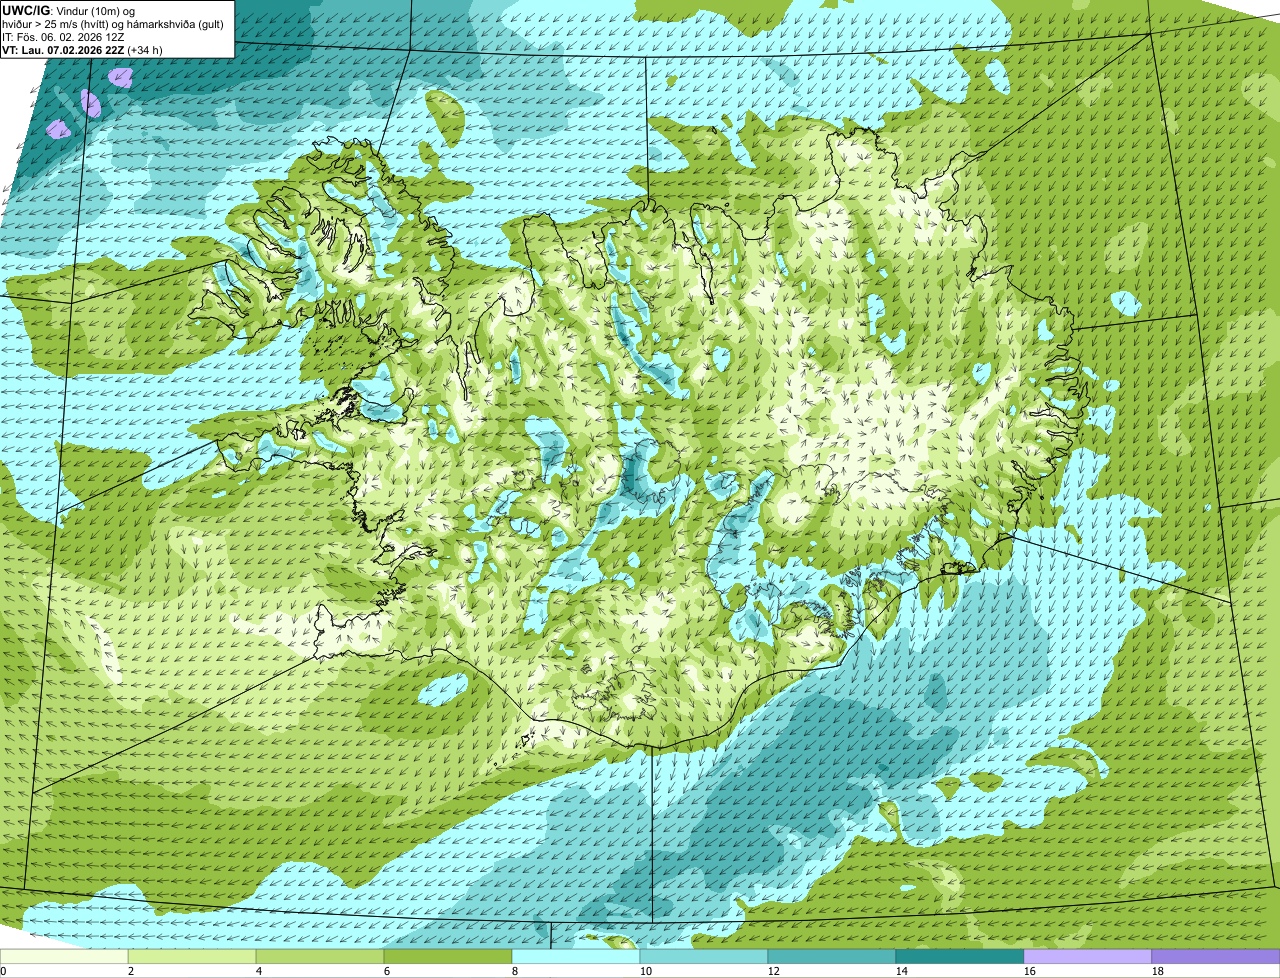Click the '10' tick label on the color scale

pyautogui.click(x=646, y=971)
